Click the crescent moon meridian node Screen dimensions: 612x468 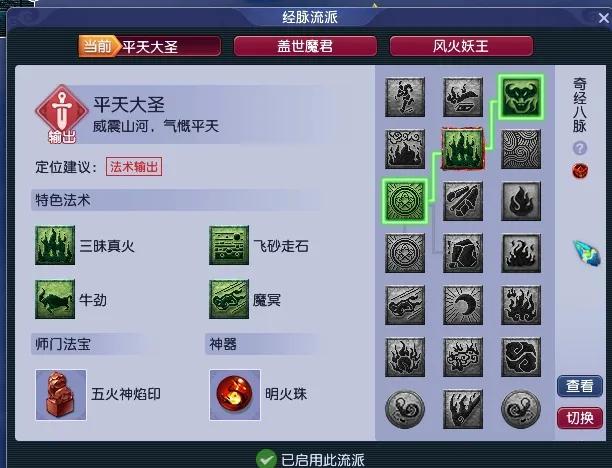coord(463,305)
